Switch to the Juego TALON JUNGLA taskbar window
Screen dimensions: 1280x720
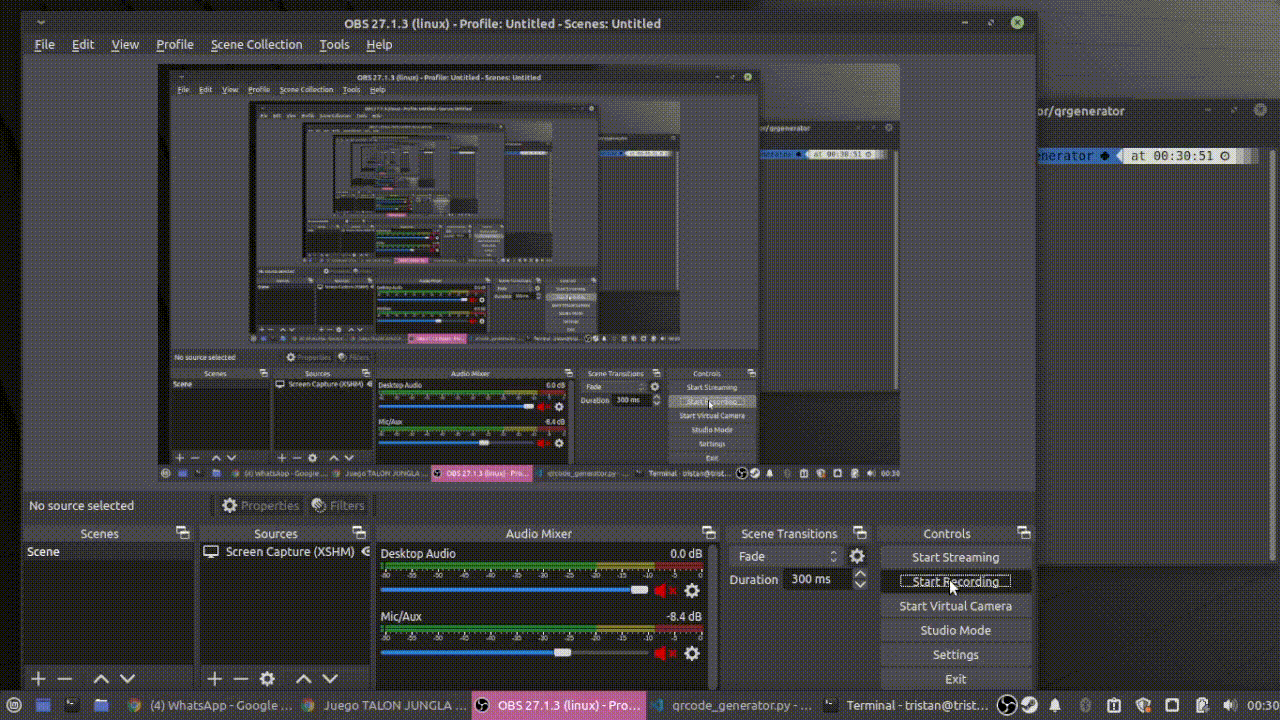coord(382,705)
